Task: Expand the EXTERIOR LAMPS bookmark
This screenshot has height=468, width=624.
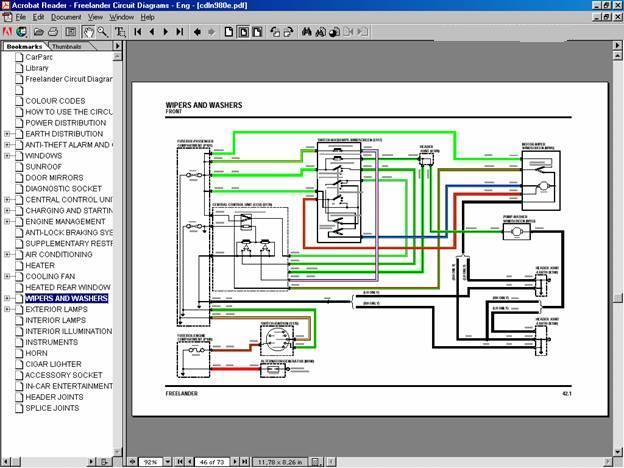Action: tap(7, 309)
